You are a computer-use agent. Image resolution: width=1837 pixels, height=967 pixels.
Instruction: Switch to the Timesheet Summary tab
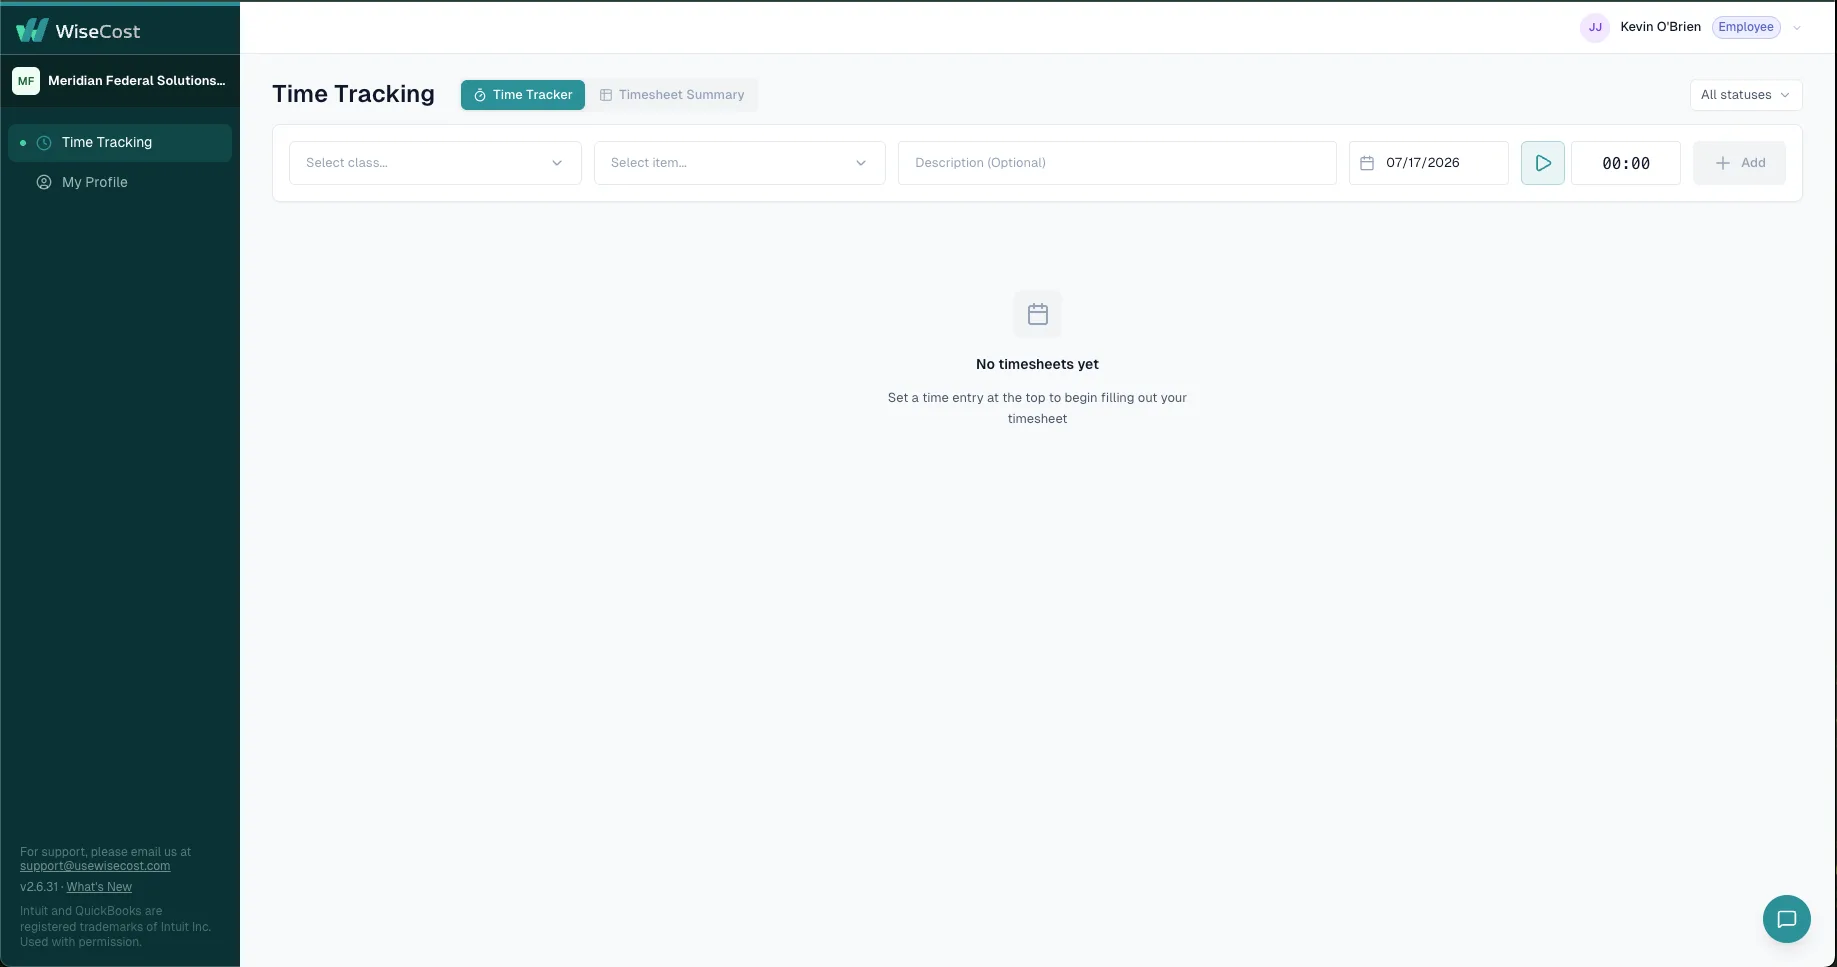(x=672, y=95)
